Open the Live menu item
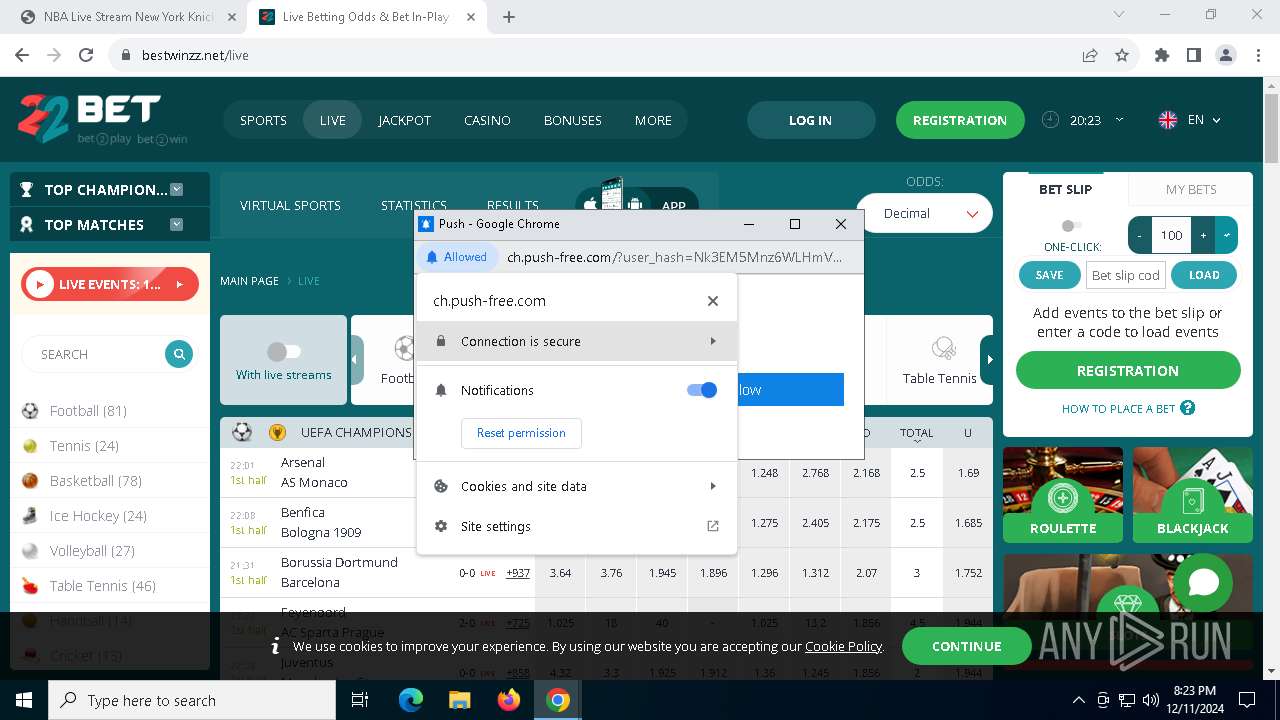Screen dimensions: 1280x720 click(333, 120)
